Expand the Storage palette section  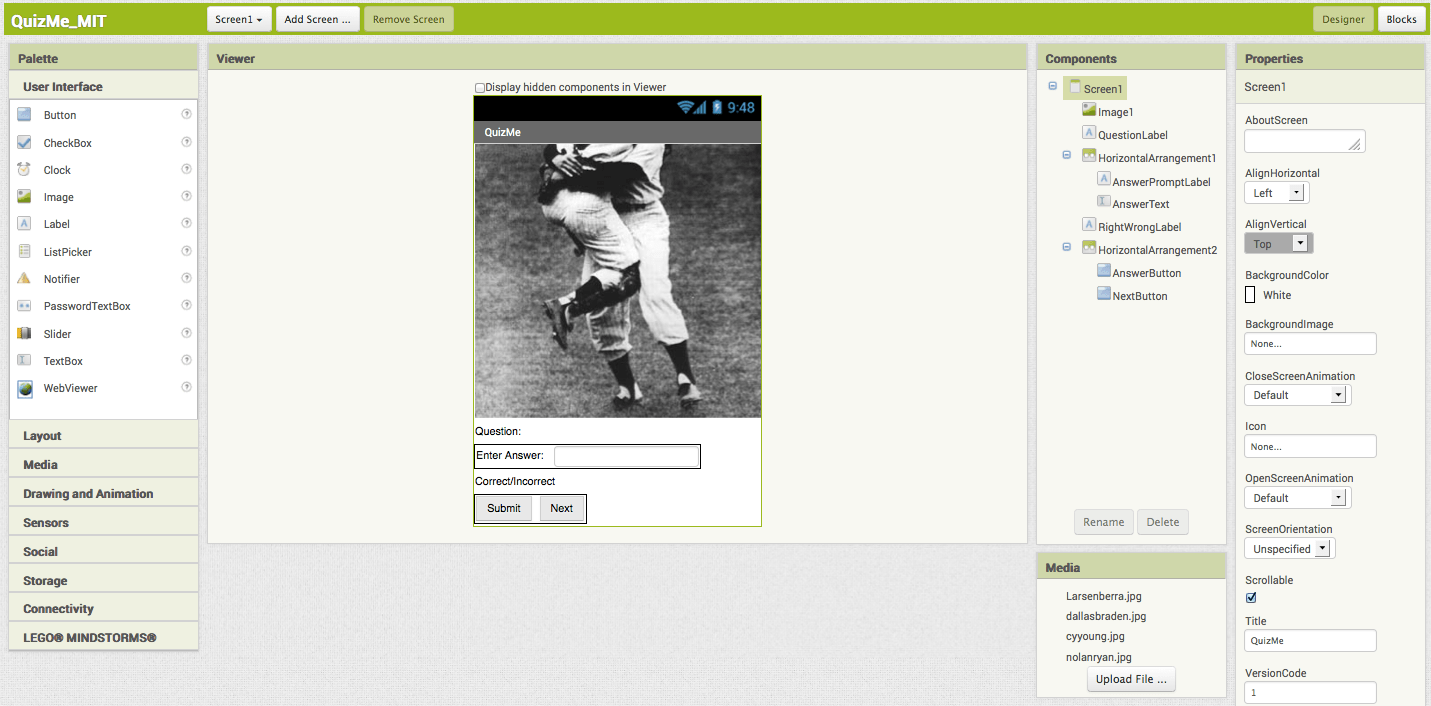point(104,581)
